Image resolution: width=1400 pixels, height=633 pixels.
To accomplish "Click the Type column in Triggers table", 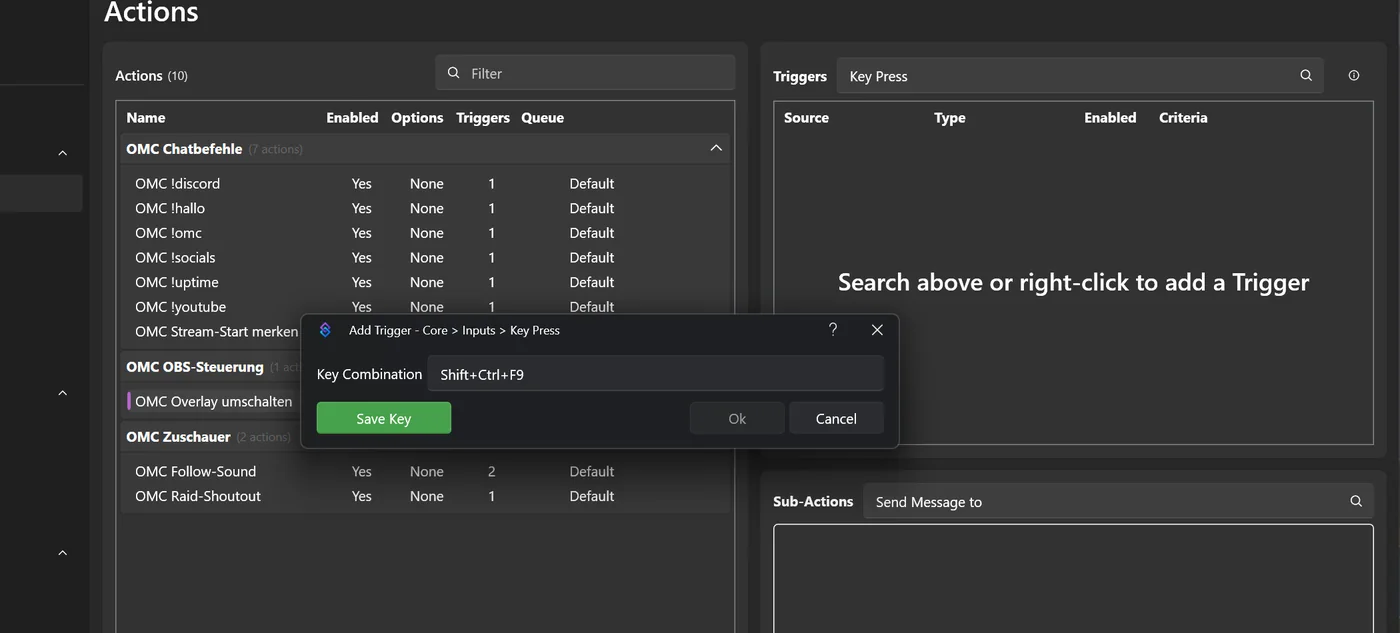I will click(950, 118).
